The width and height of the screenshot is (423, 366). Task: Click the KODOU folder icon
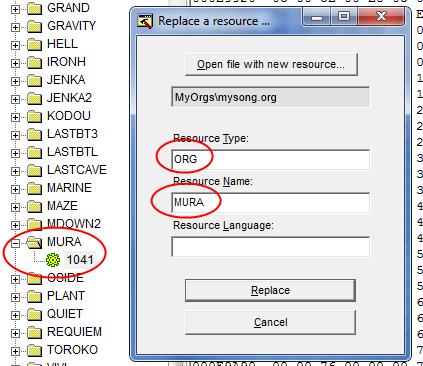(34, 117)
